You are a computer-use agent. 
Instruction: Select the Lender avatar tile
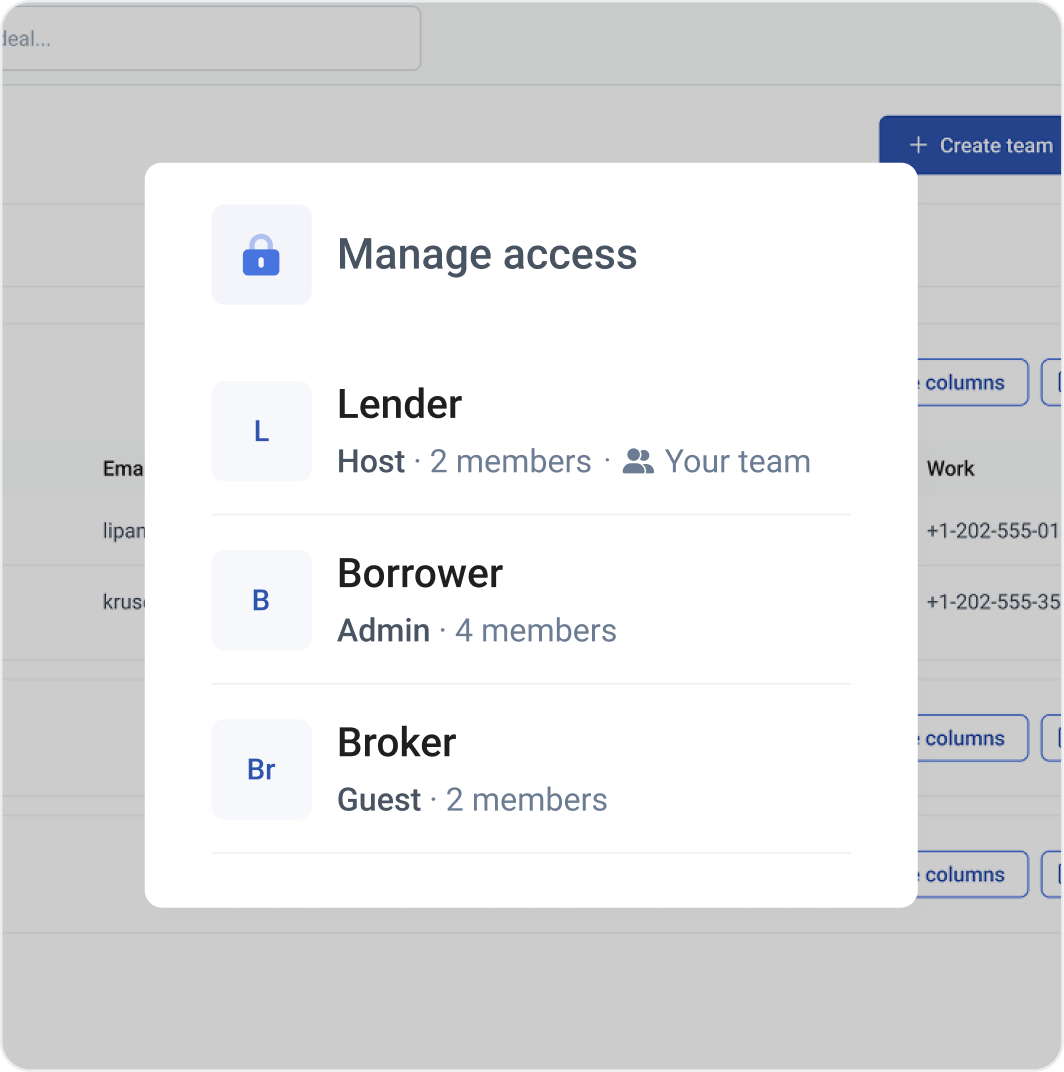261,431
